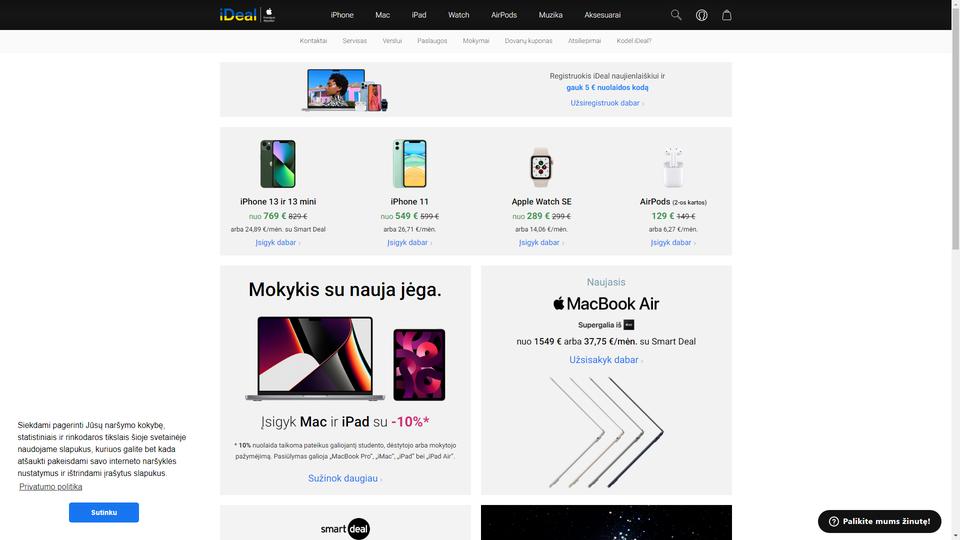Click the green iPhone 11 image

click(410, 163)
